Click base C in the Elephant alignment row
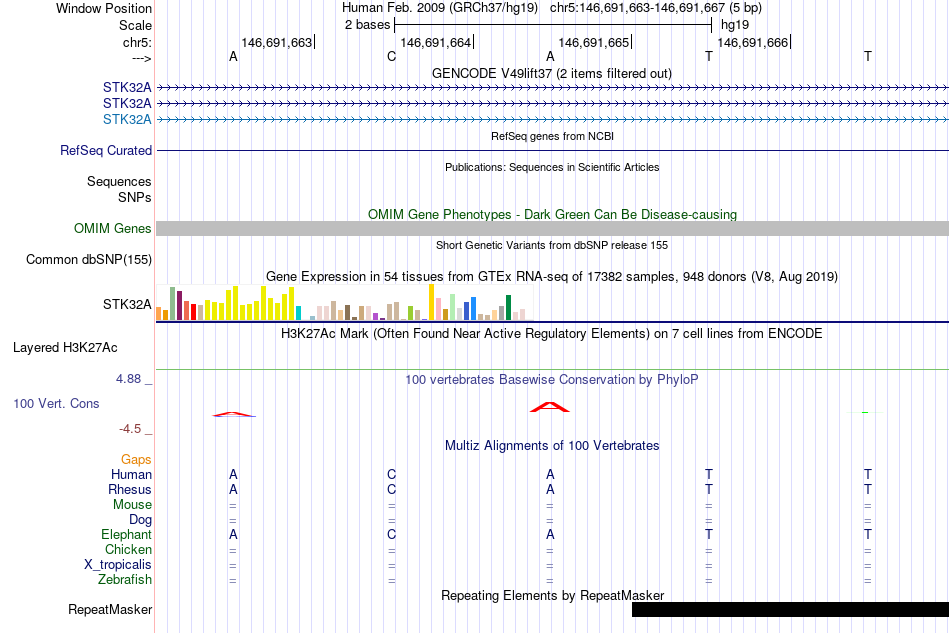950x633 pixels. (x=391, y=534)
